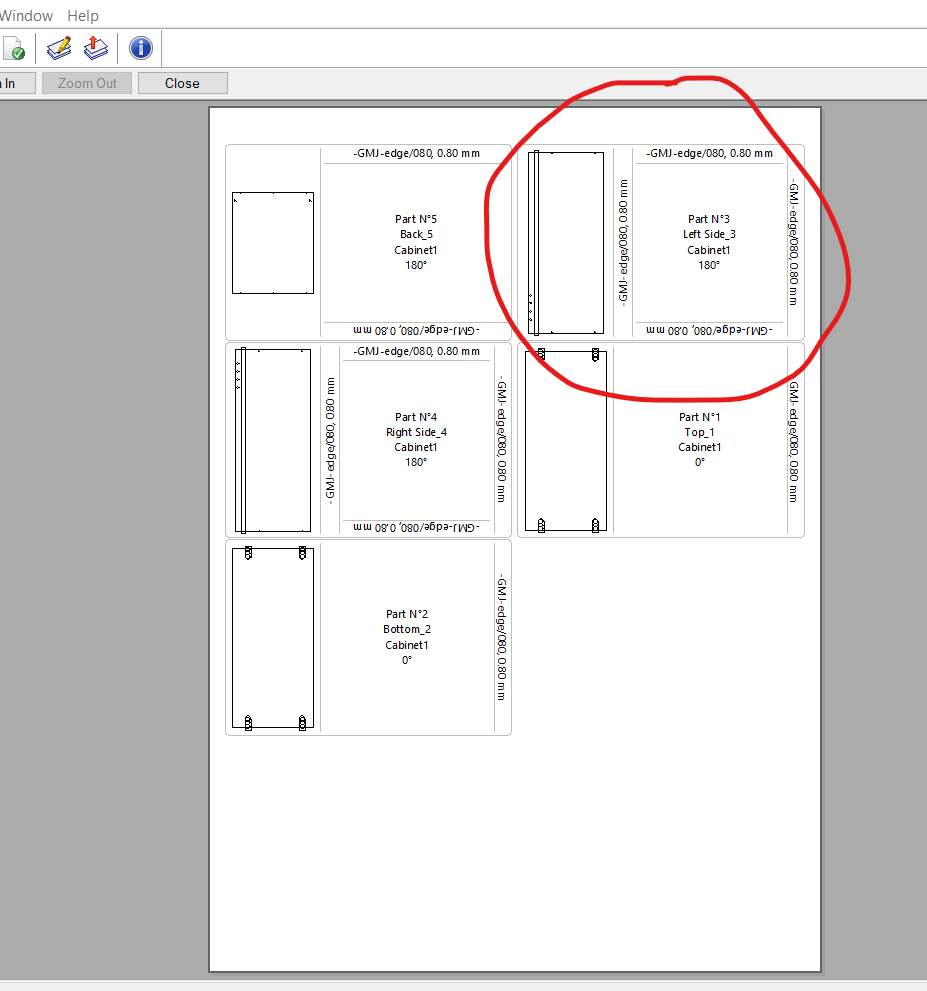927x991 pixels.
Task: Open the Help menu
Action: [83, 15]
